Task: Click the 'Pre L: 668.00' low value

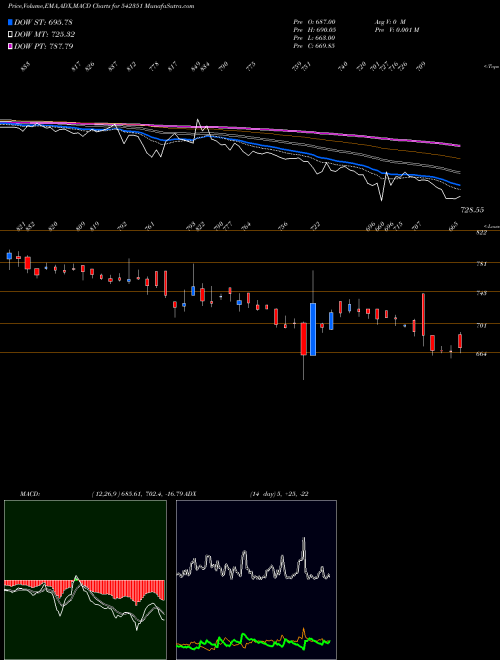Action: 314,38
